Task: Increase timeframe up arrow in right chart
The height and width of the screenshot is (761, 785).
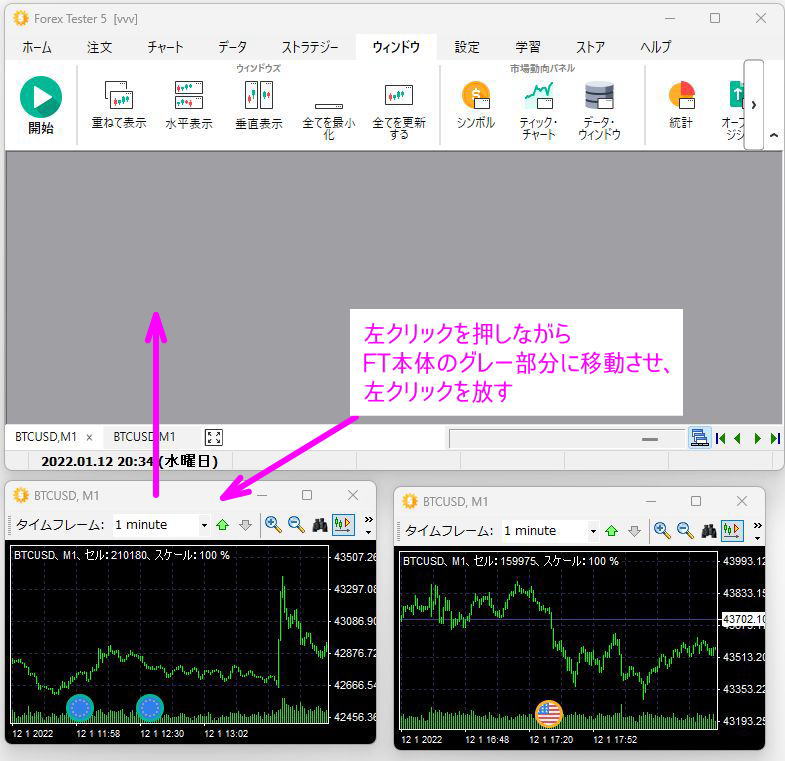Action: click(612, 531)
